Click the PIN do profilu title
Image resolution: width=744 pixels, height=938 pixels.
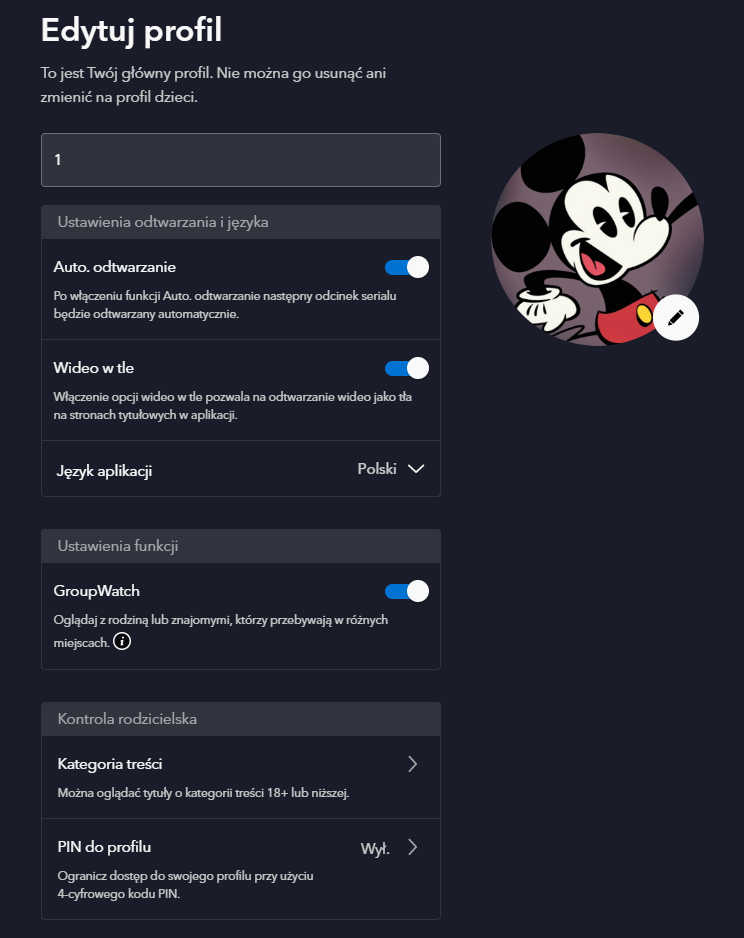[x=104, y=847]
